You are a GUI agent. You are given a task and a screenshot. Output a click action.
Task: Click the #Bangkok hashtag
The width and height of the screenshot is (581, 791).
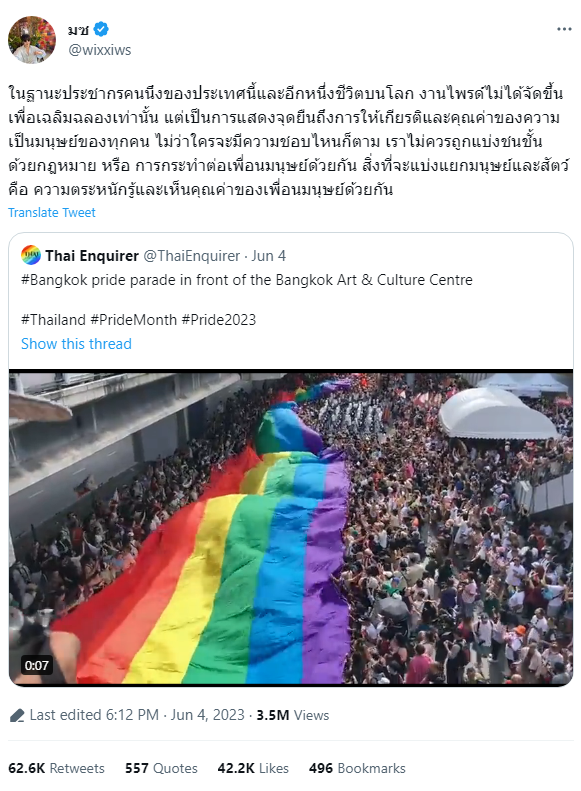(54, 280)
